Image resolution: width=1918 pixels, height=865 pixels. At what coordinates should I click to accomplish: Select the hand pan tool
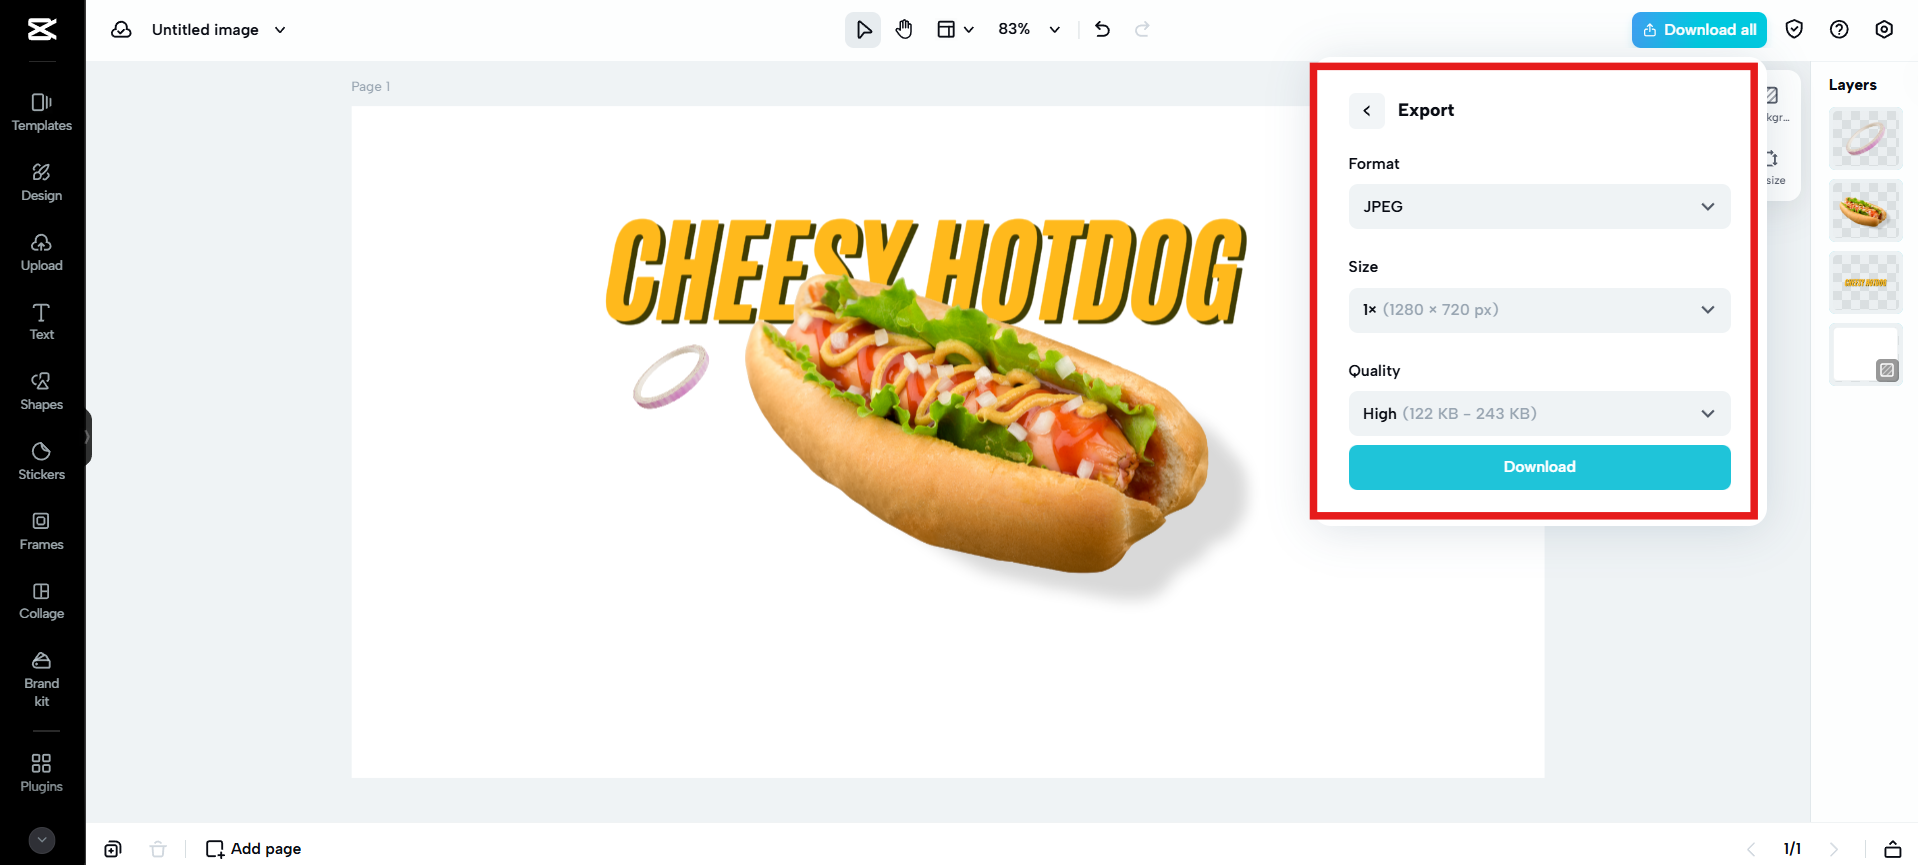tap(904, 30)
